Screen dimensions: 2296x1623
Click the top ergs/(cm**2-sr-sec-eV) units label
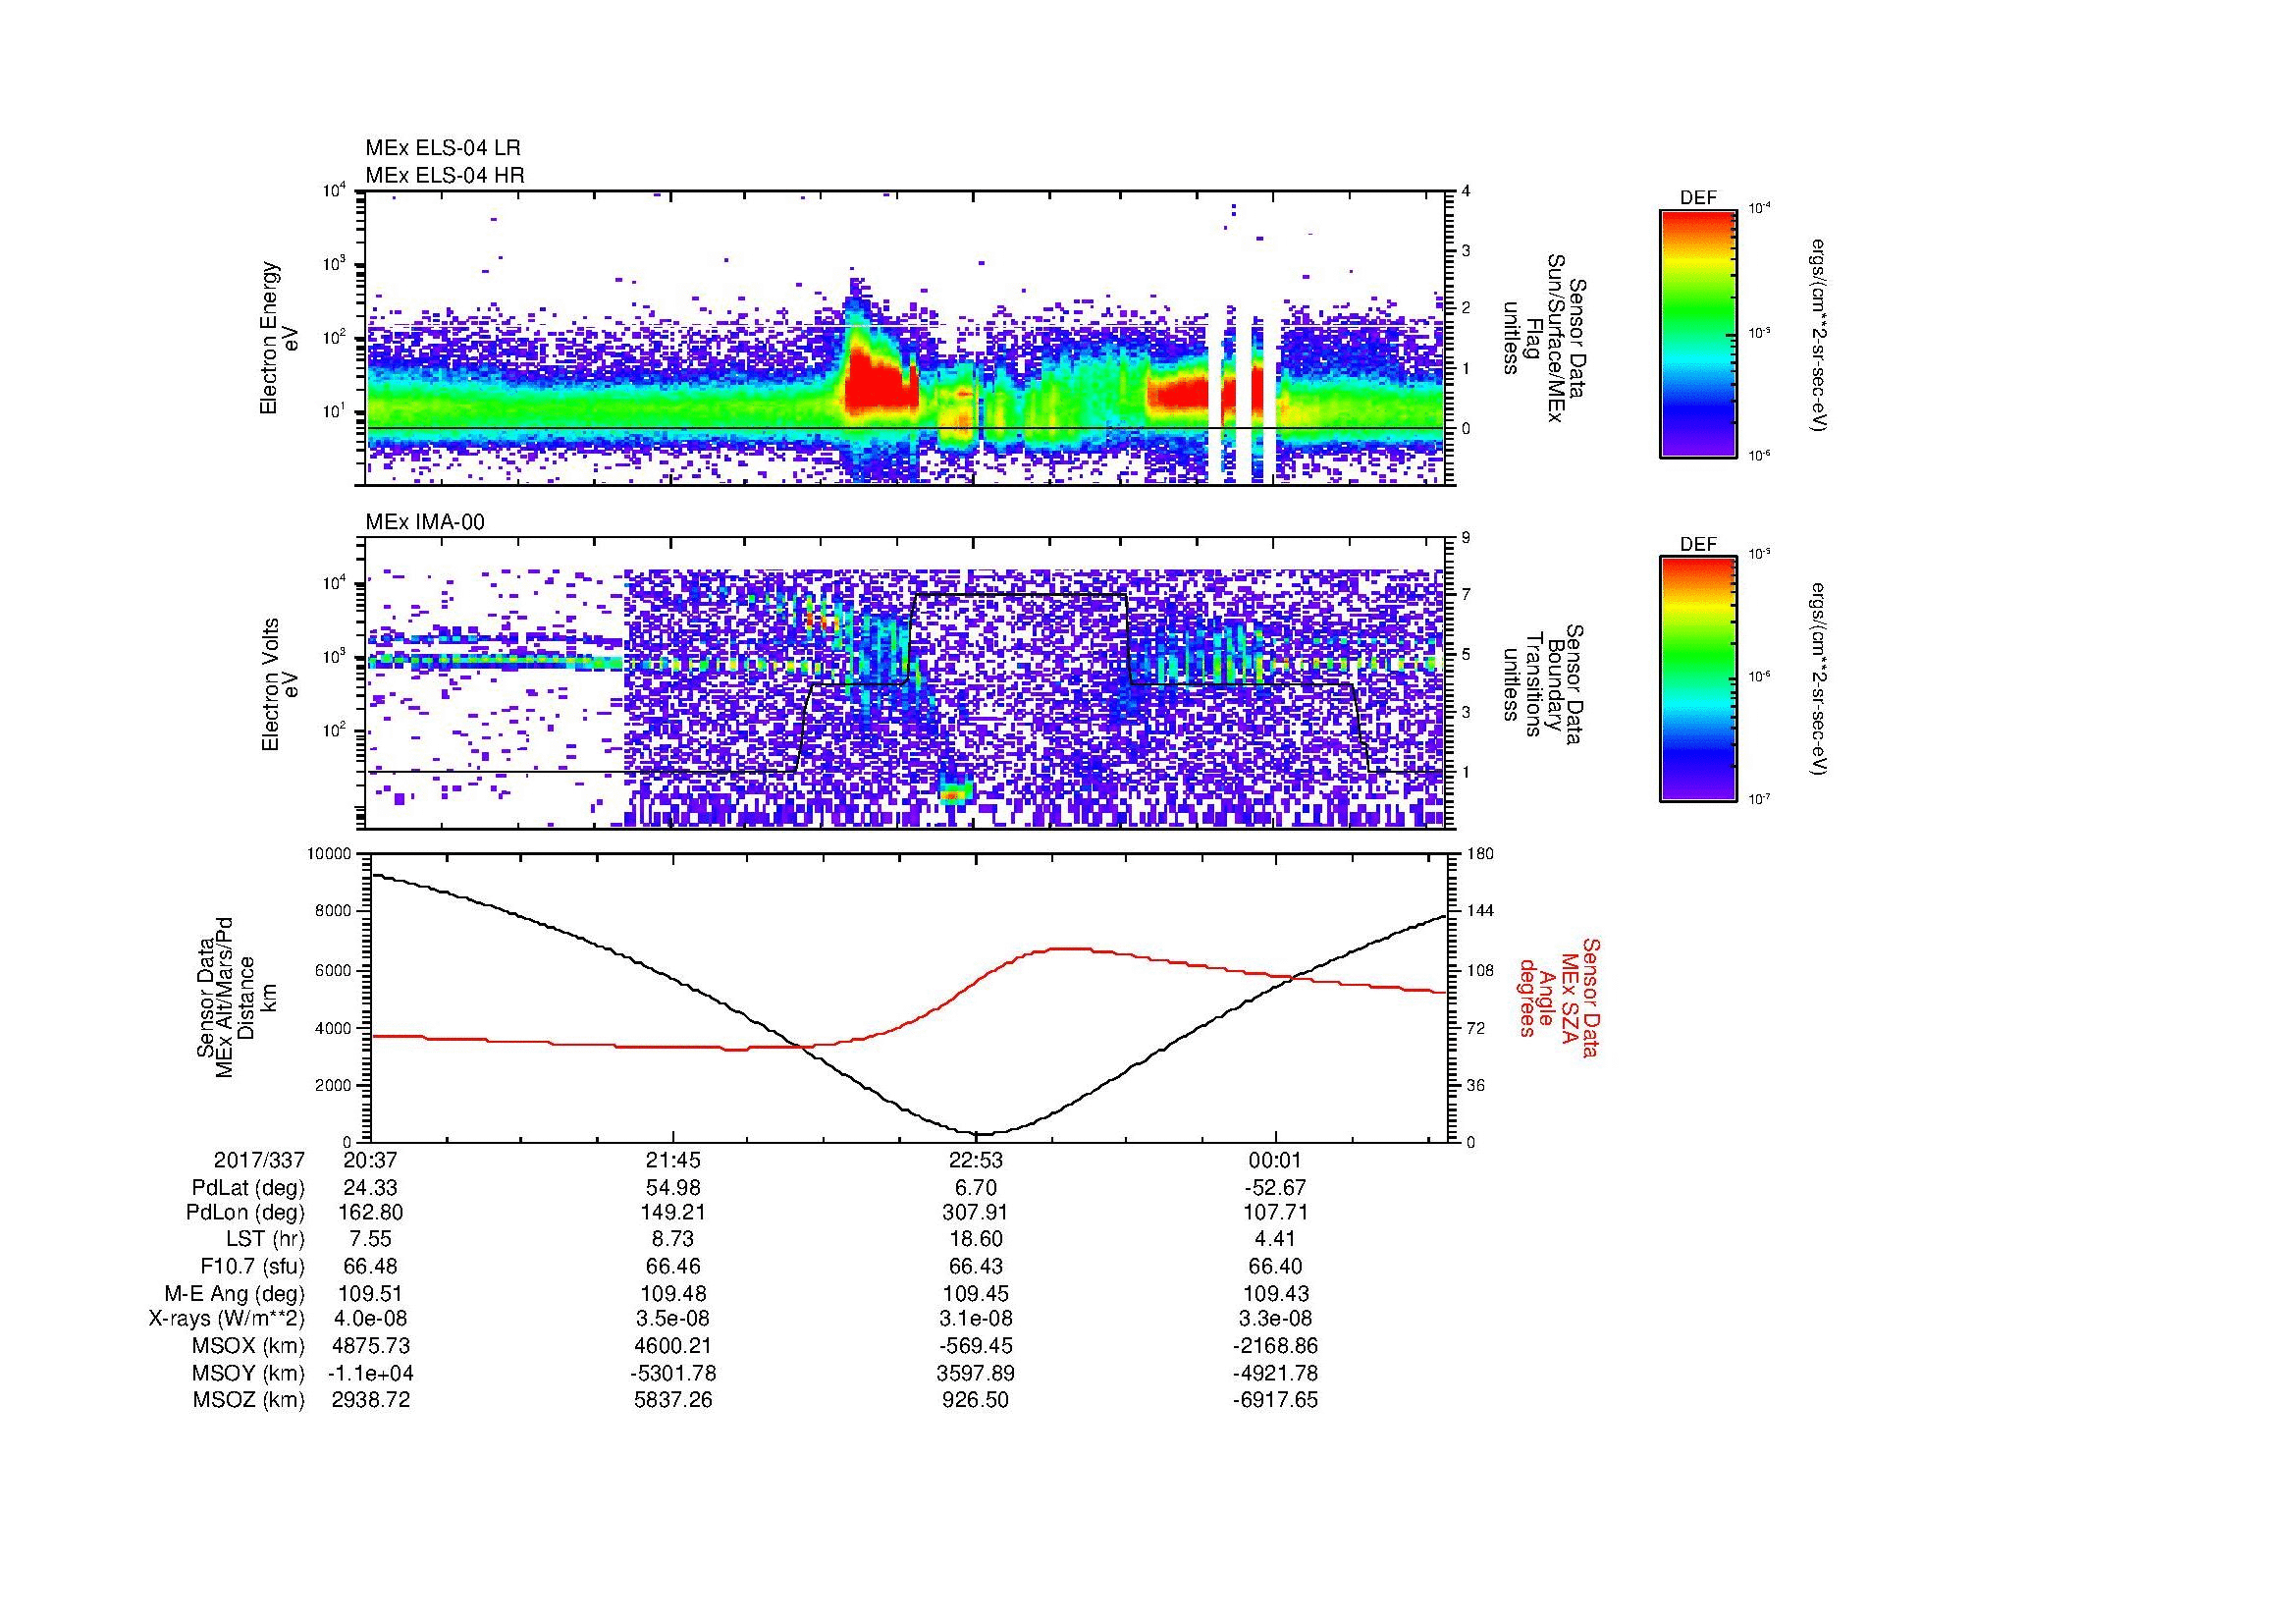[1820, 334]
